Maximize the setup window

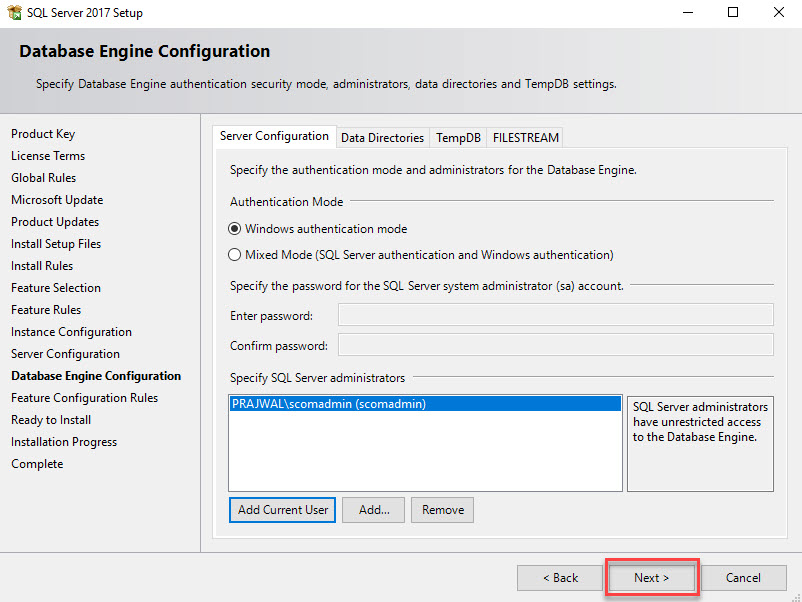pos(733,12)
